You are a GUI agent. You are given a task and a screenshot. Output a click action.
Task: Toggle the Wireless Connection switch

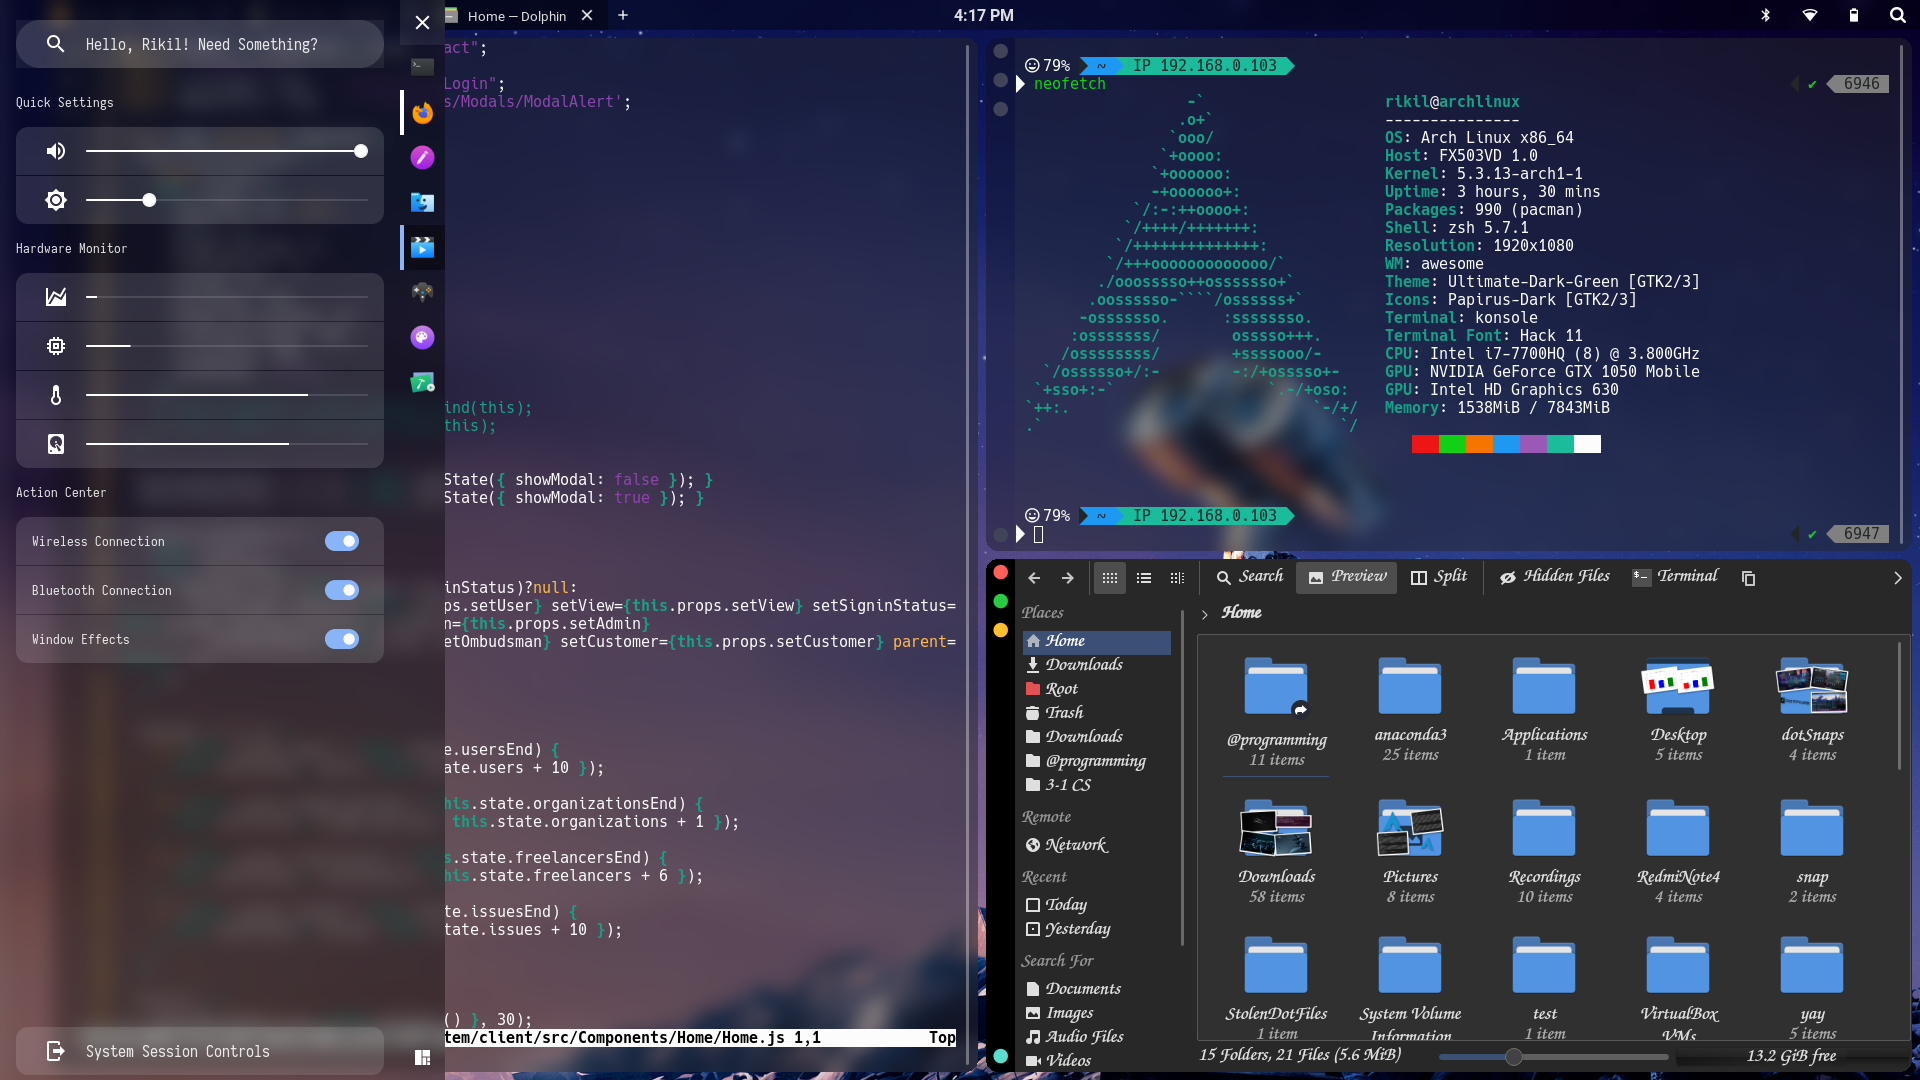click(342, 541)
